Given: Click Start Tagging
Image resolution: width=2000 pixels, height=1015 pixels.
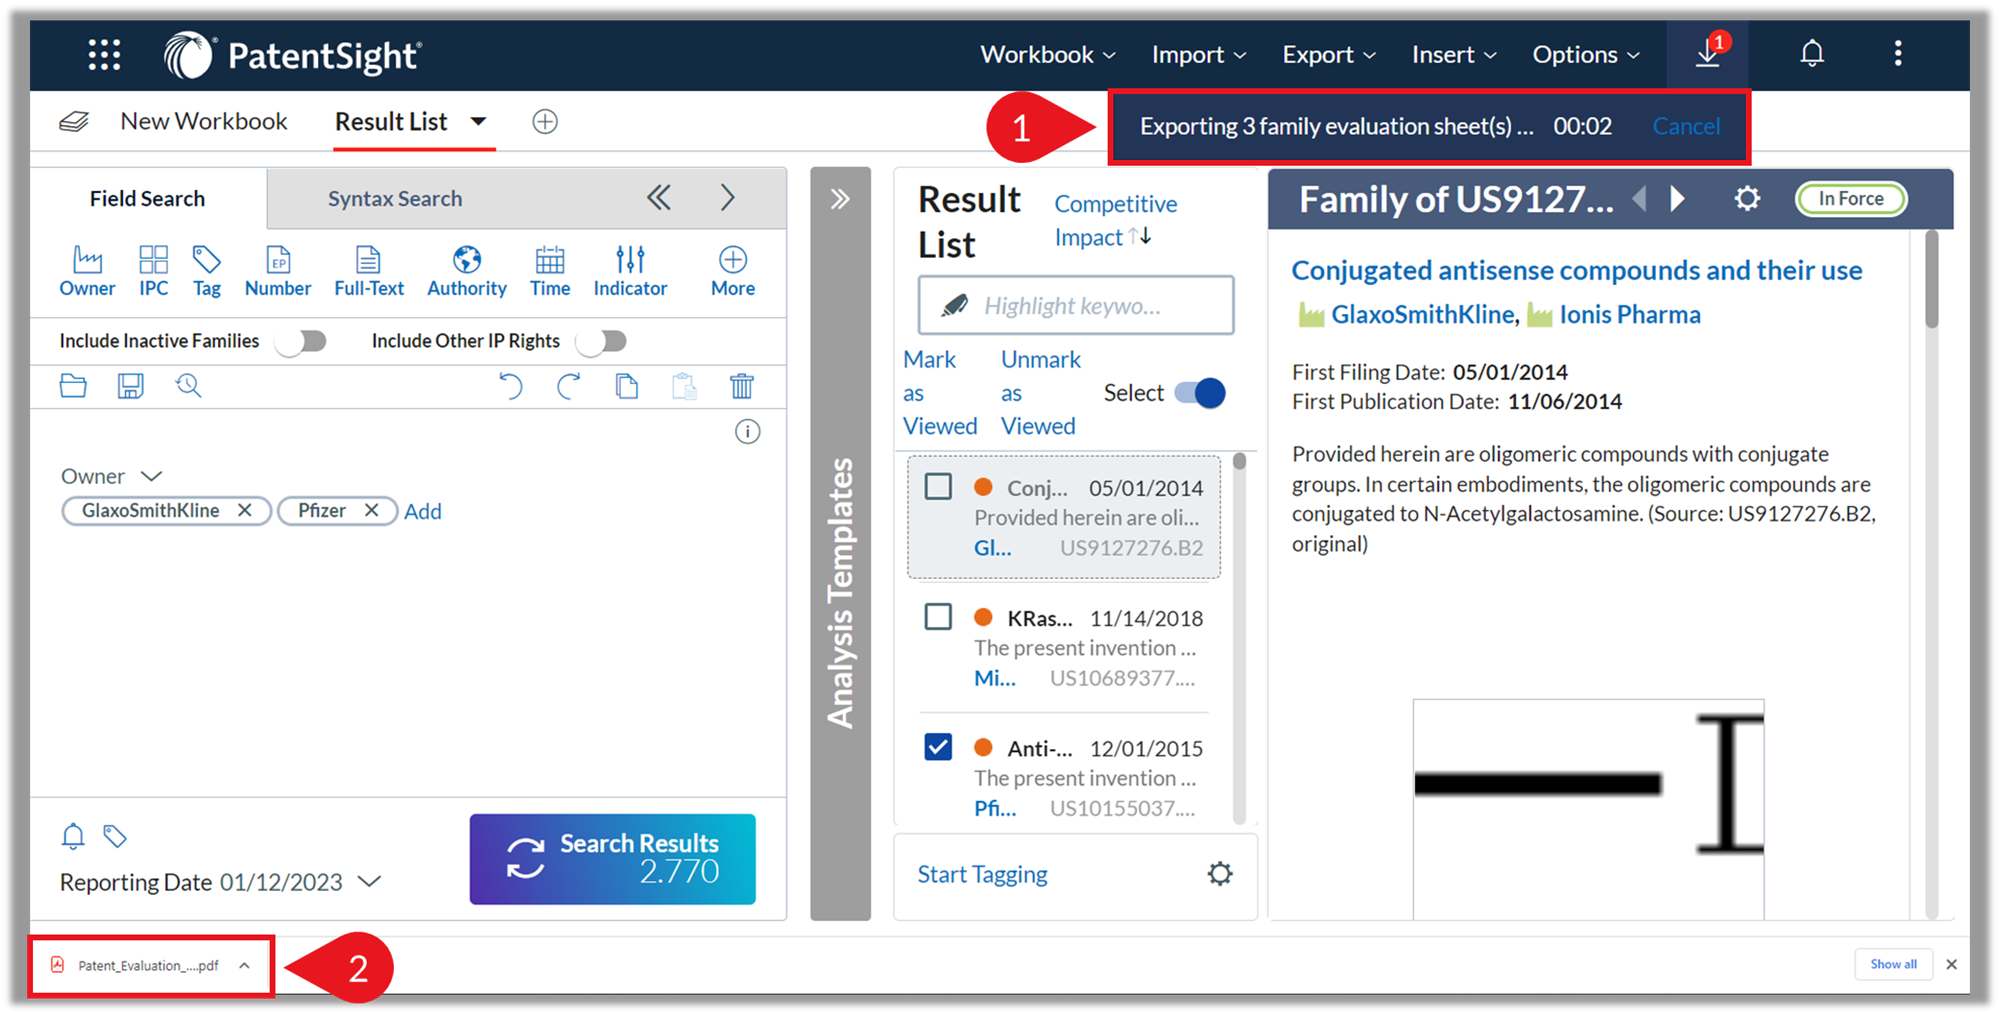Looking at the screenshot, I should (x=983, y=874).
